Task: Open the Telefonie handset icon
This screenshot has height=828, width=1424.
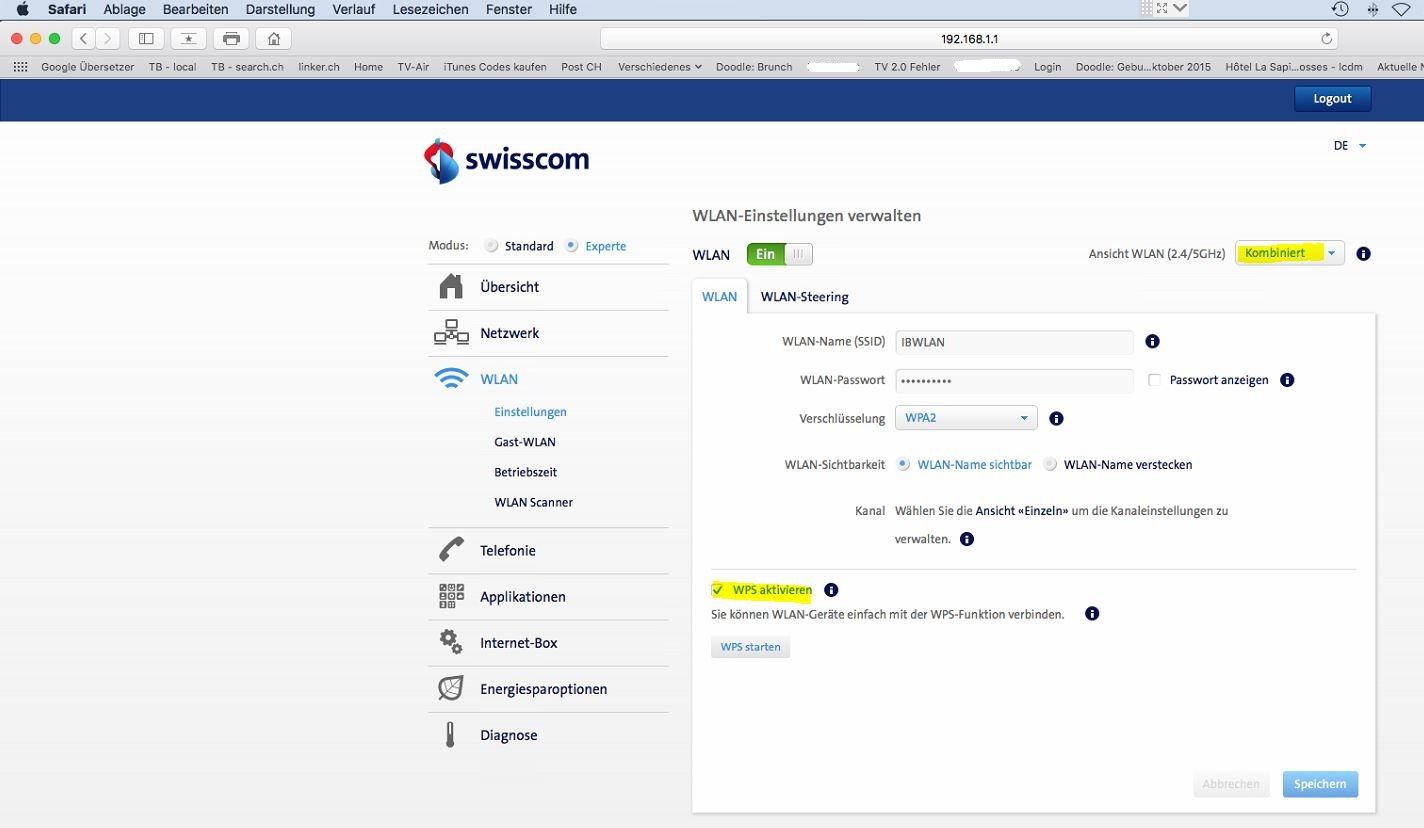Action: click(451, 550)
